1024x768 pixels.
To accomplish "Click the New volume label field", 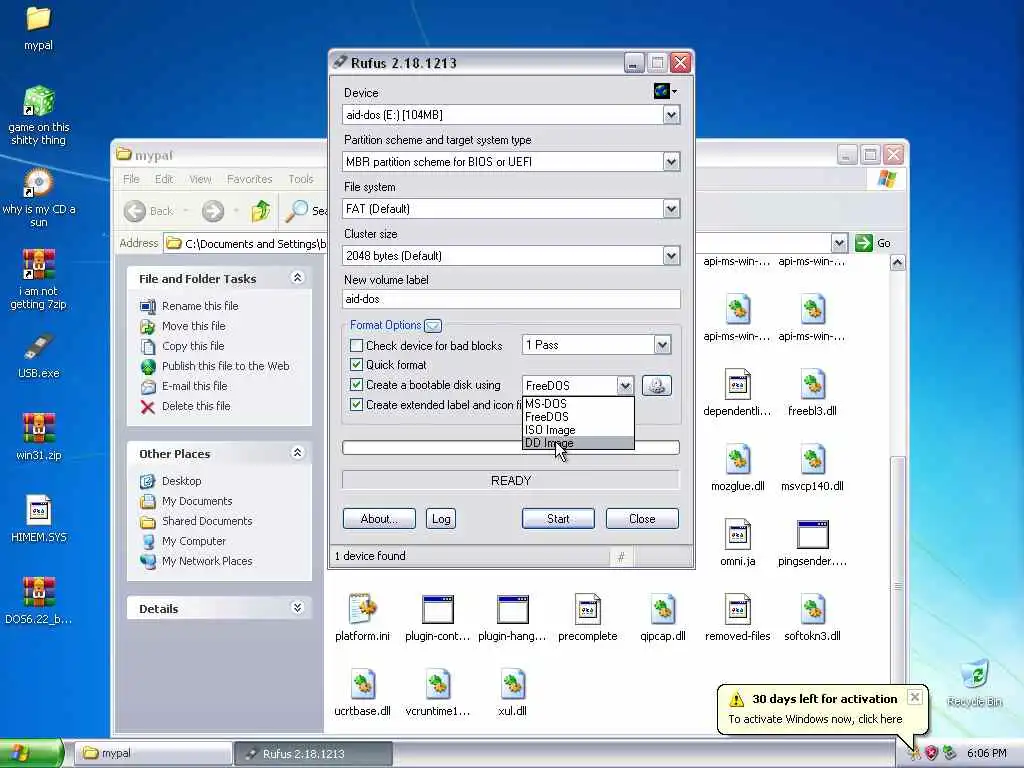I will click(x=511, y=299).
